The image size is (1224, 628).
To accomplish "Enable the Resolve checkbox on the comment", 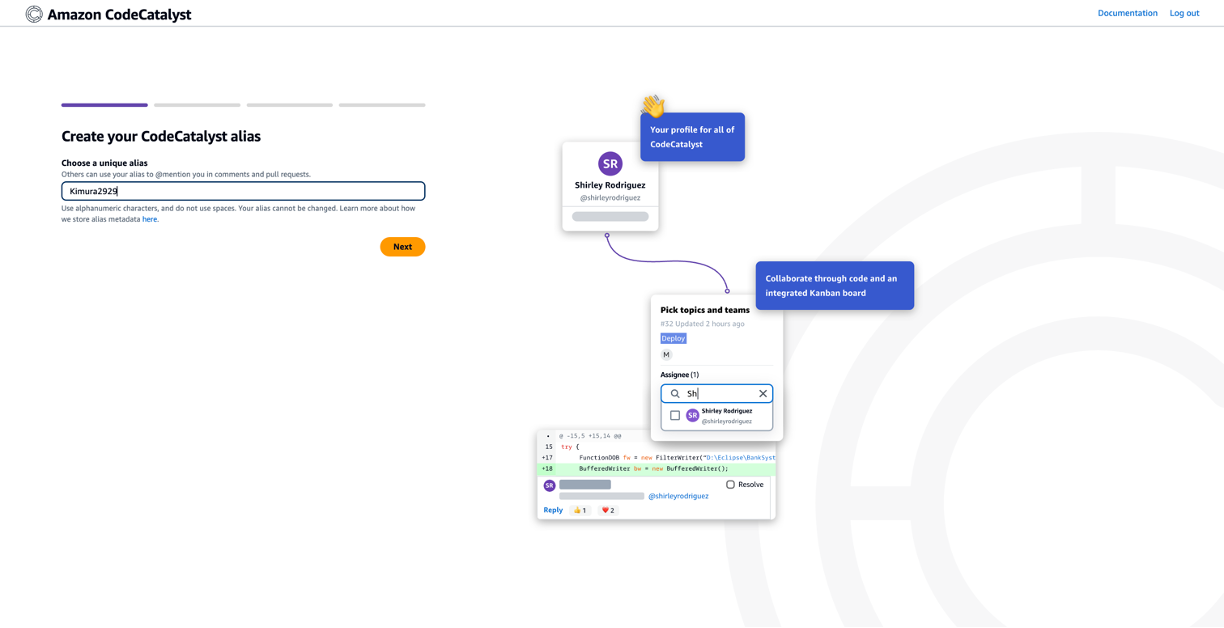I will [729, 484].
